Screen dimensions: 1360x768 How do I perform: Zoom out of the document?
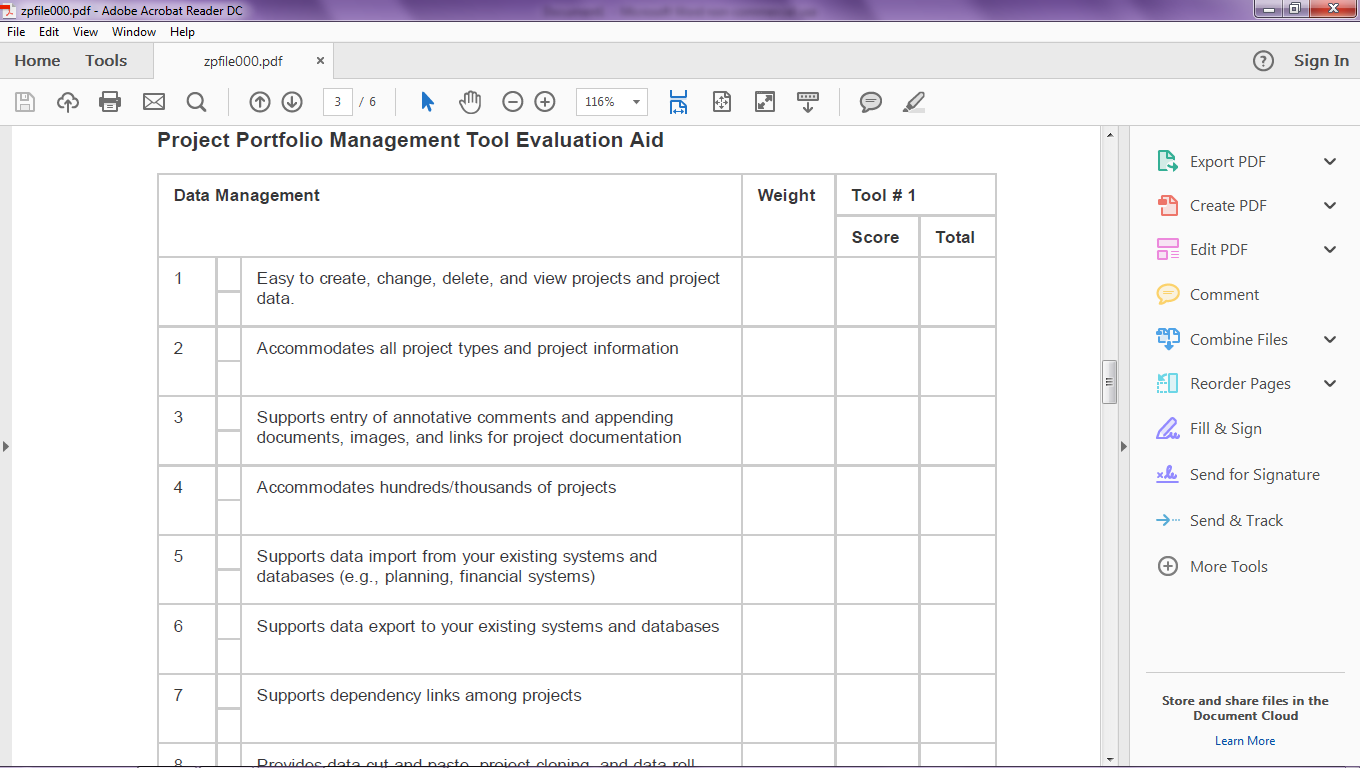click(x=512, y=101)
